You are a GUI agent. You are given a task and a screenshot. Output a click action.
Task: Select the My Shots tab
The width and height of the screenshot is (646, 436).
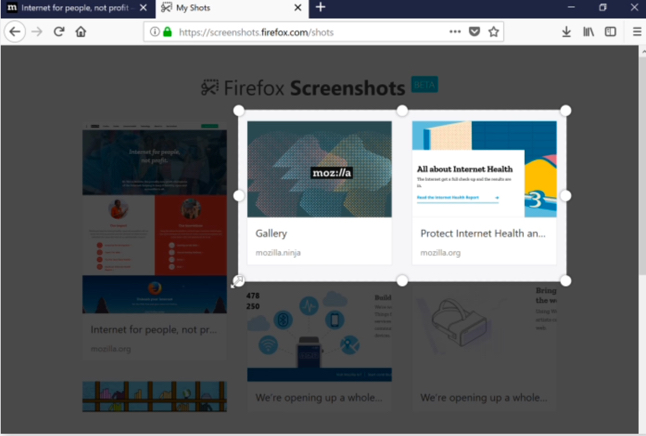coord(232,9)
